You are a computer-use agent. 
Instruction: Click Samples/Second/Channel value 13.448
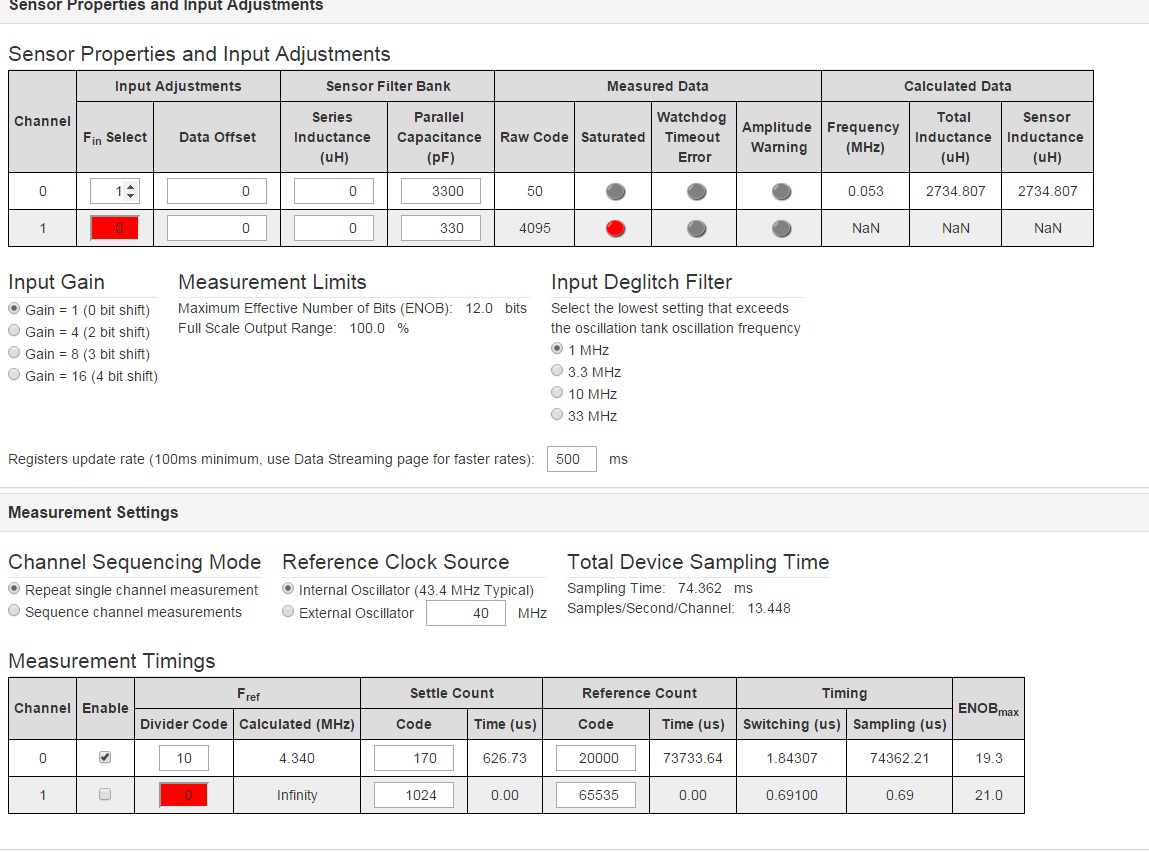[x=769, y=608]
